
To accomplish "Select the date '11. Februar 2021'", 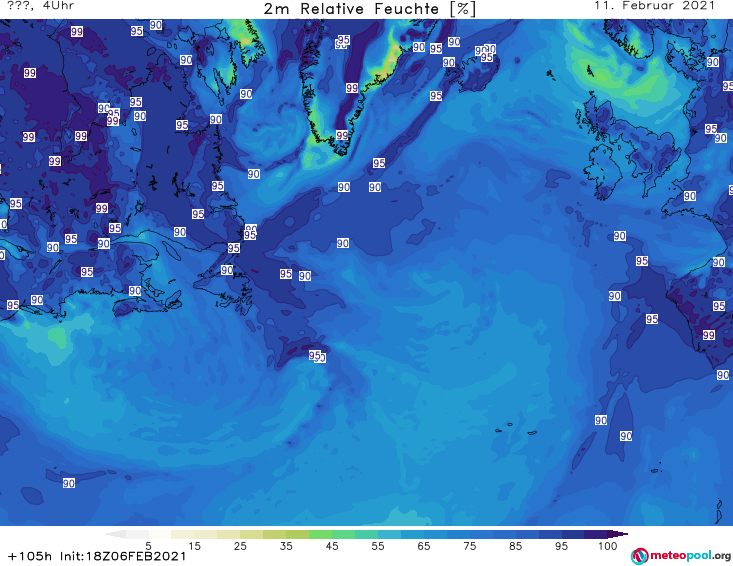I will point(654,6).
